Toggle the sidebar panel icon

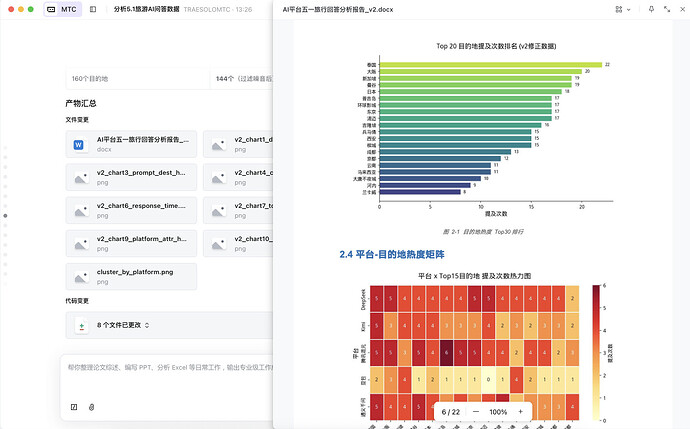[93, 9]
